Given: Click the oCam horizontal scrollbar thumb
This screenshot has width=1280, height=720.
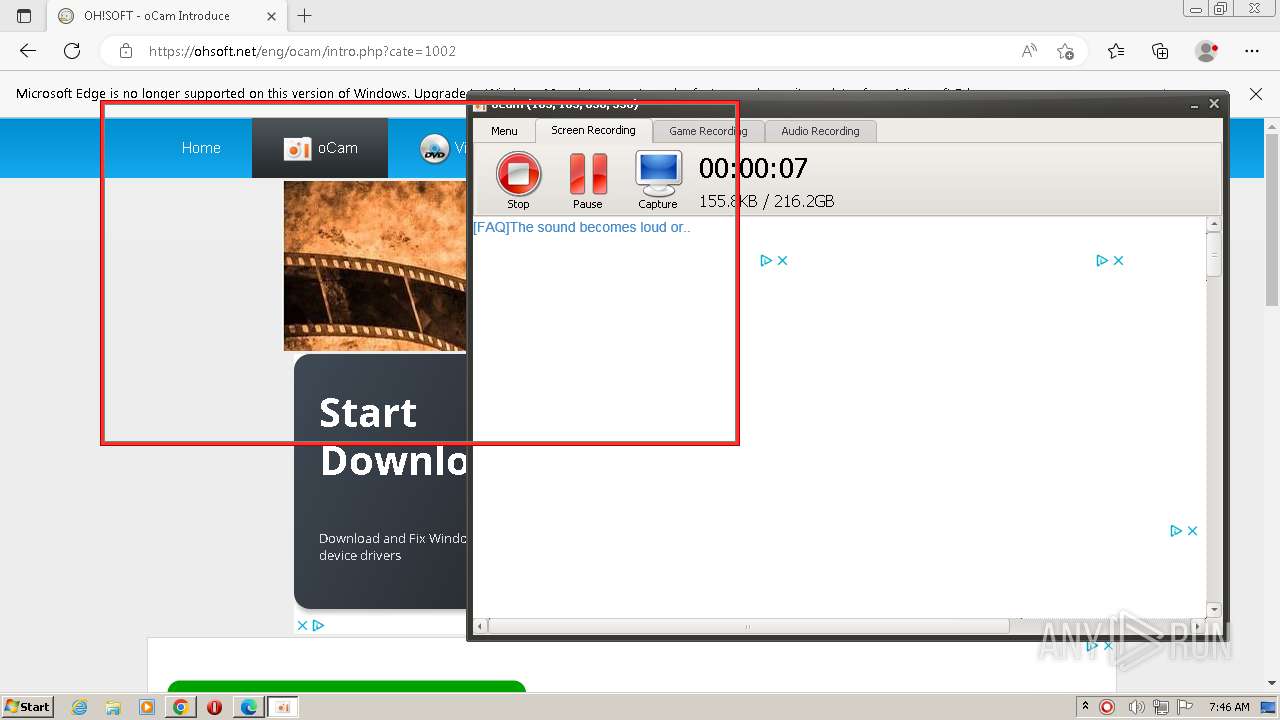Looking at the screenshot, I should tap(748, 626).
